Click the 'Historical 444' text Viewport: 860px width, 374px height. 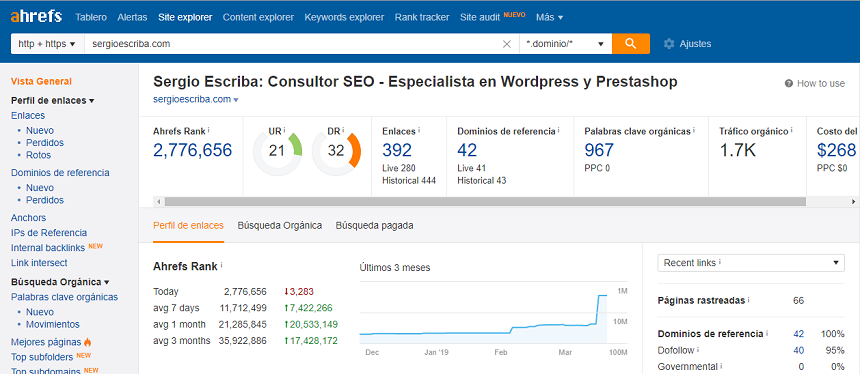click(x=409, y=180)
